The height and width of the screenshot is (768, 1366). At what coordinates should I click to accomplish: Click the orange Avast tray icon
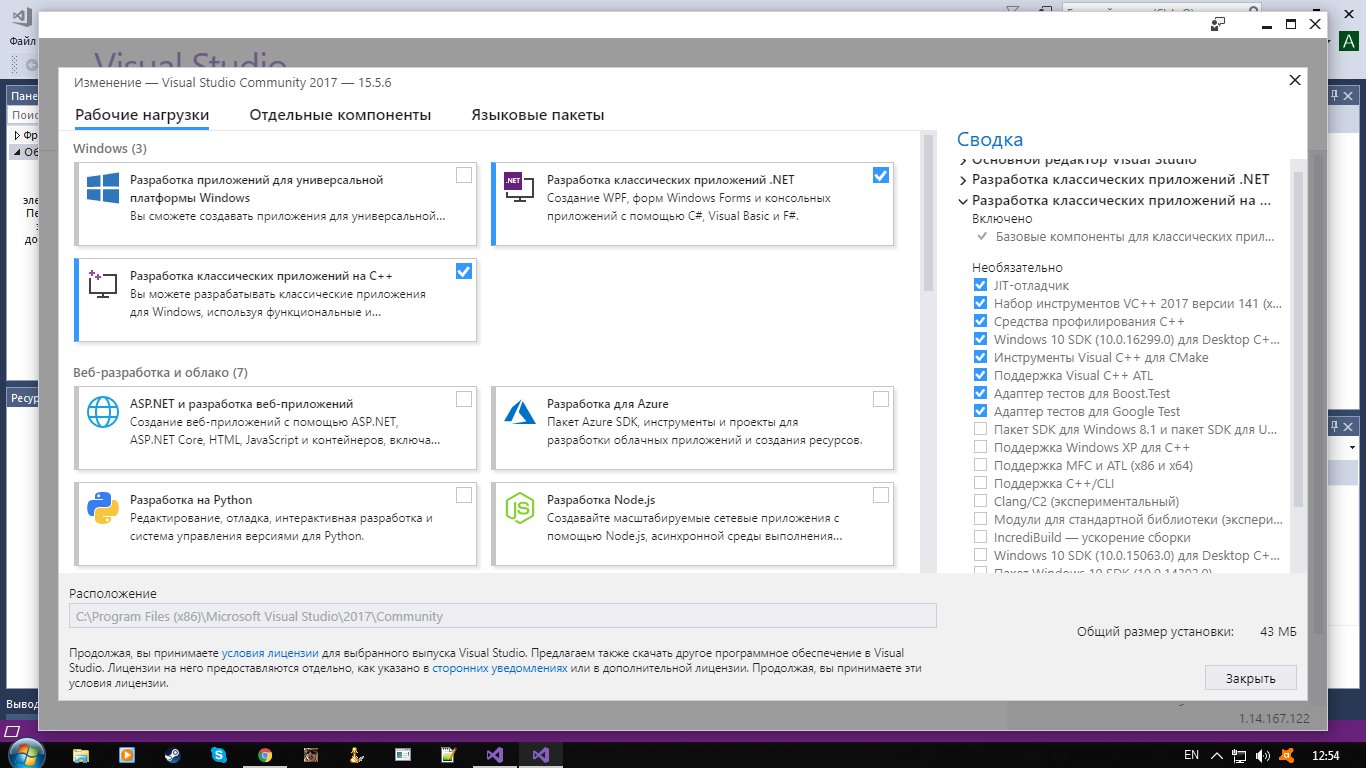pyautogui.click(x=1287, y=755)
